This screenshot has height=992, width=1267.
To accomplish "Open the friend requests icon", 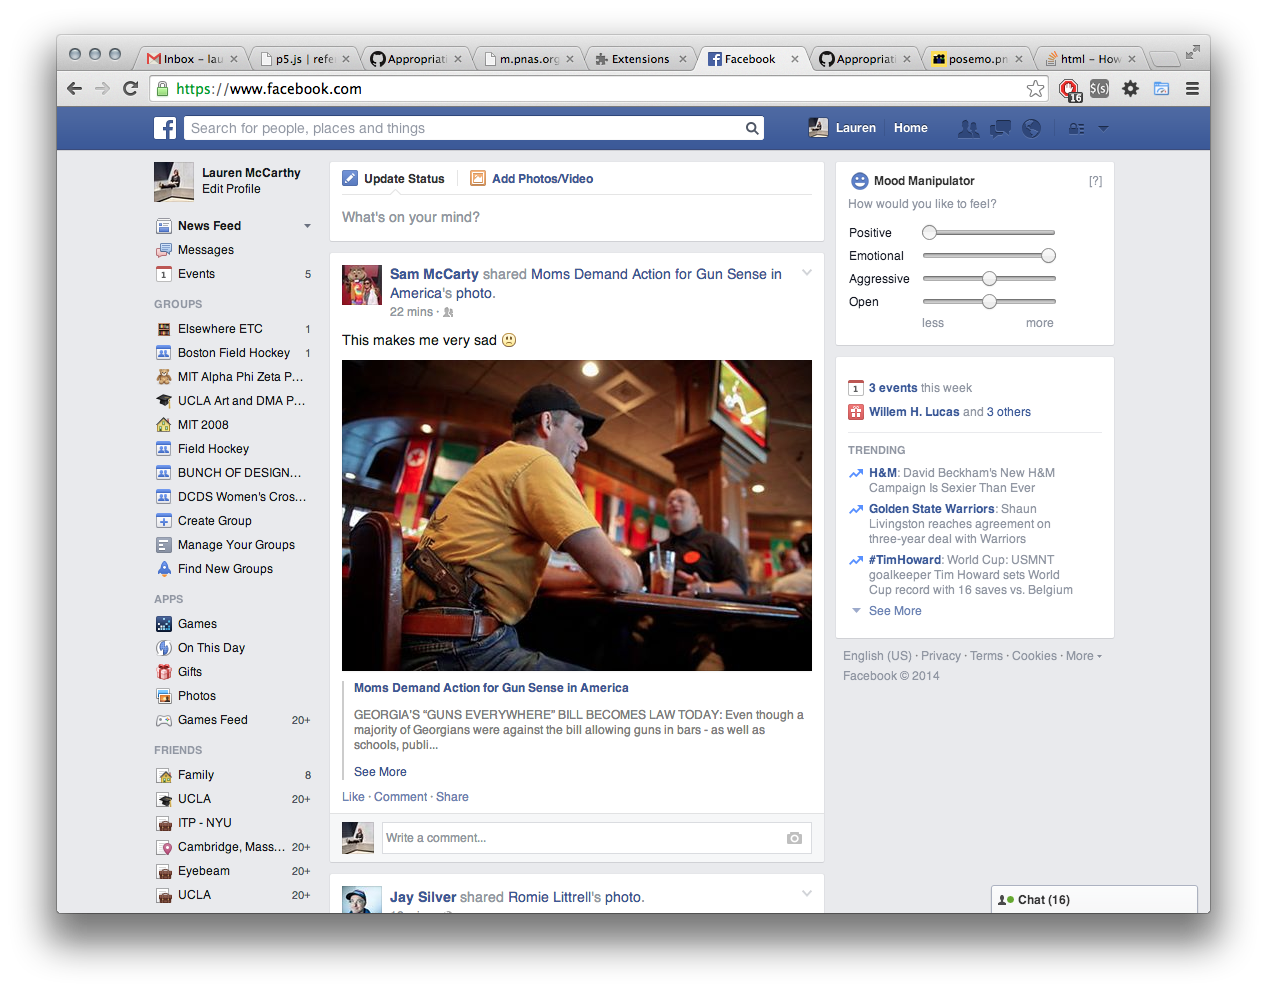I will 968,128.
